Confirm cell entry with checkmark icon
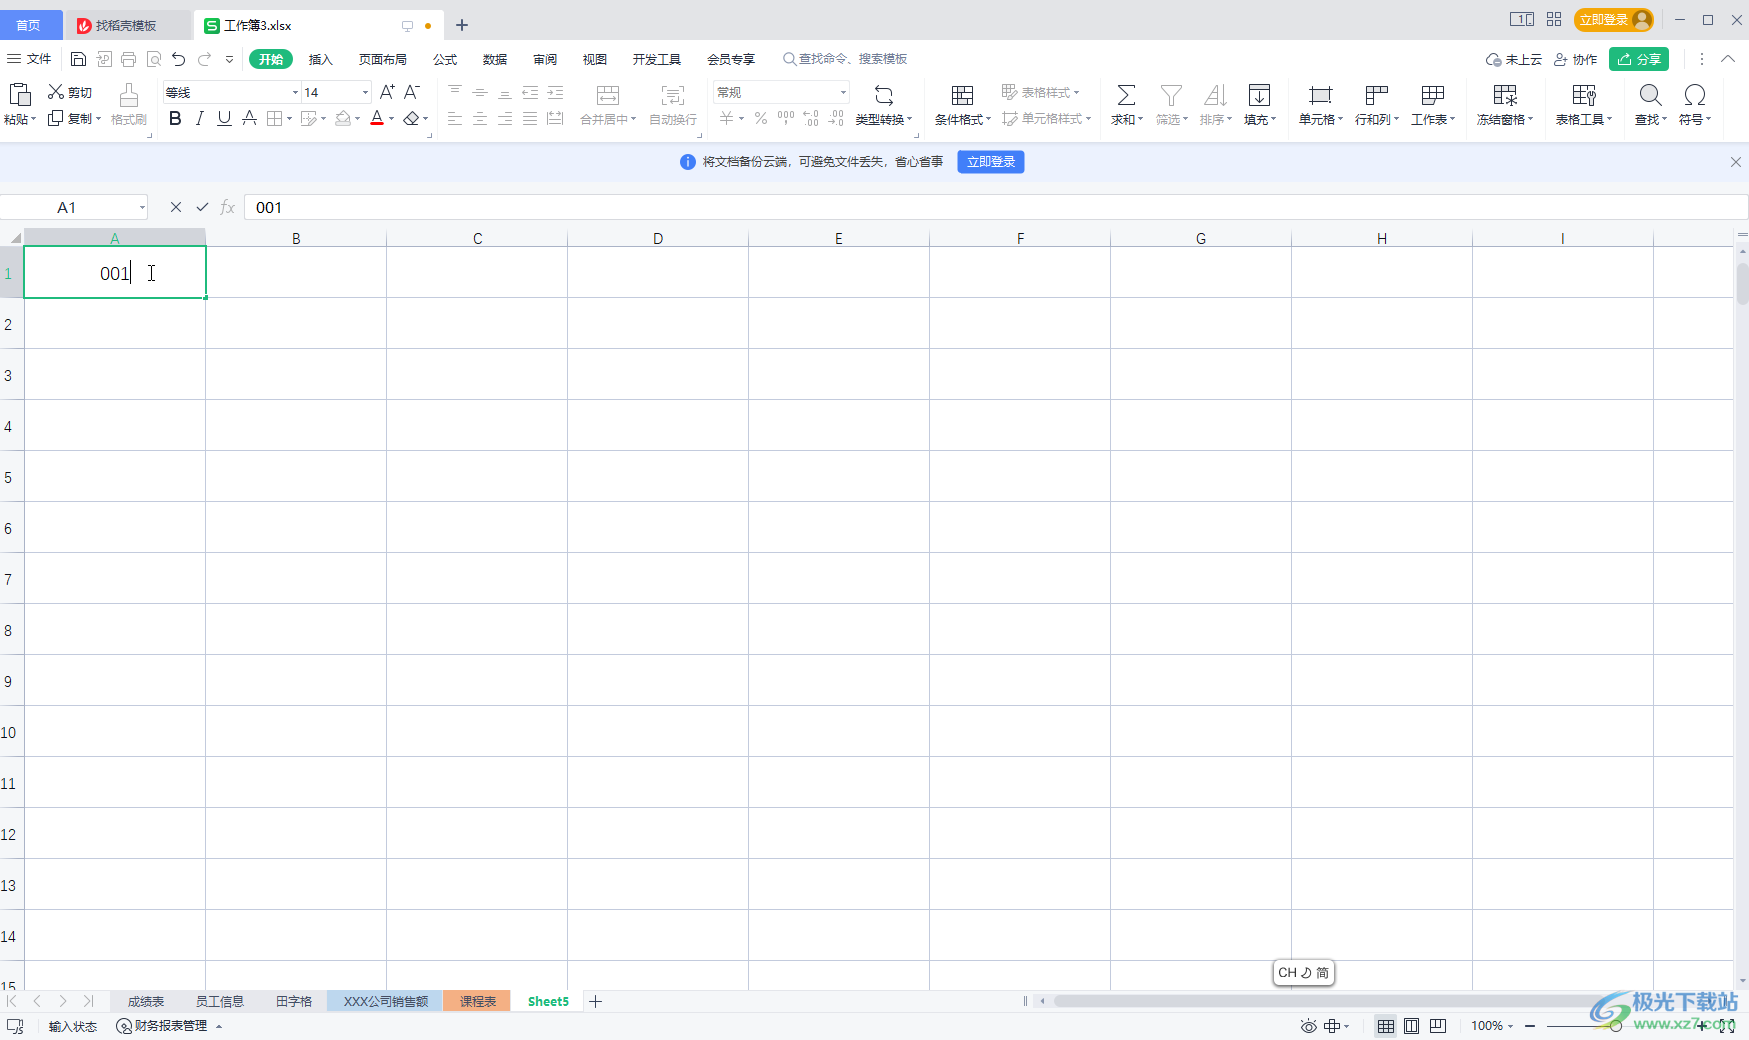Screen dimensions: 1749x1040 pos(202,207)
